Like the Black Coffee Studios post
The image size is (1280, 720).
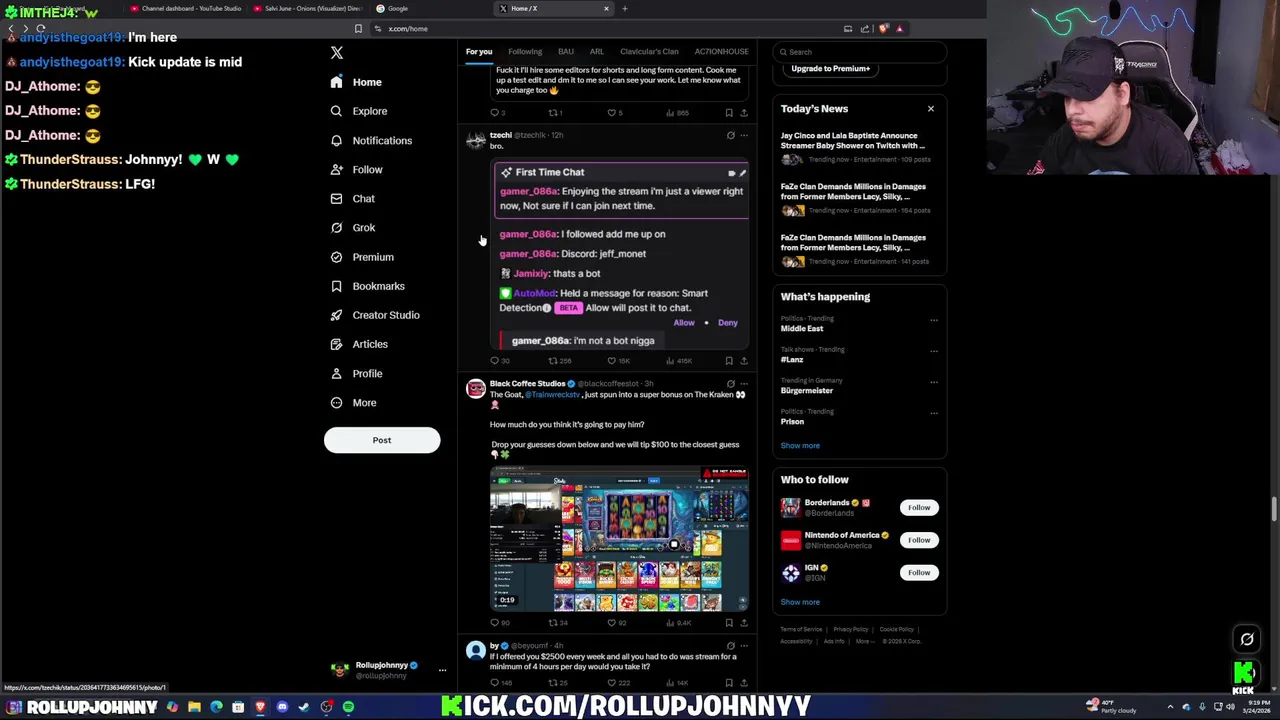coord(617,623)
